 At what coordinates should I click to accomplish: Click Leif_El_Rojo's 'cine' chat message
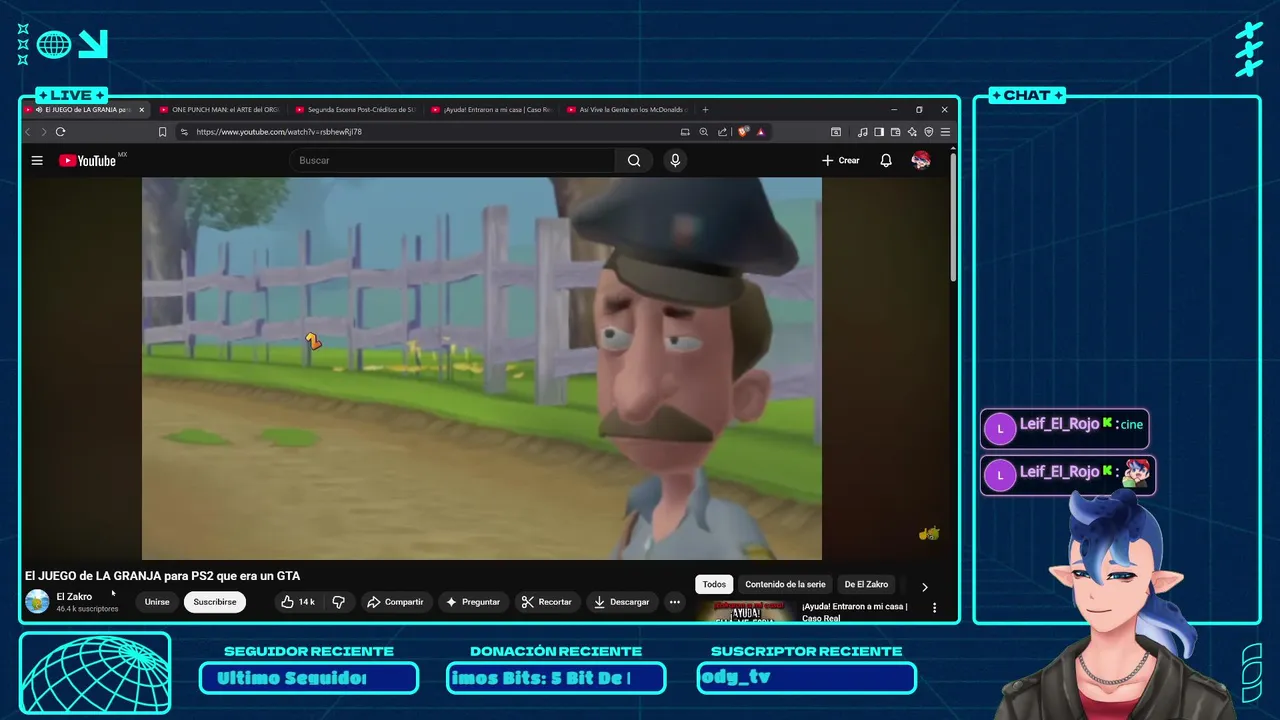1064,428
